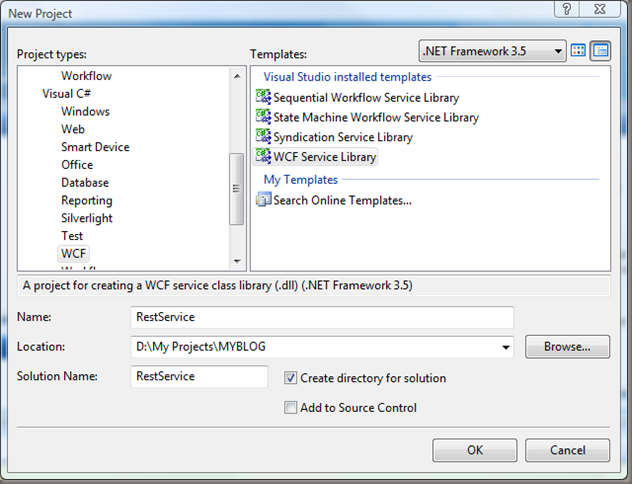Select the Reporting project type

pos(87,200)
